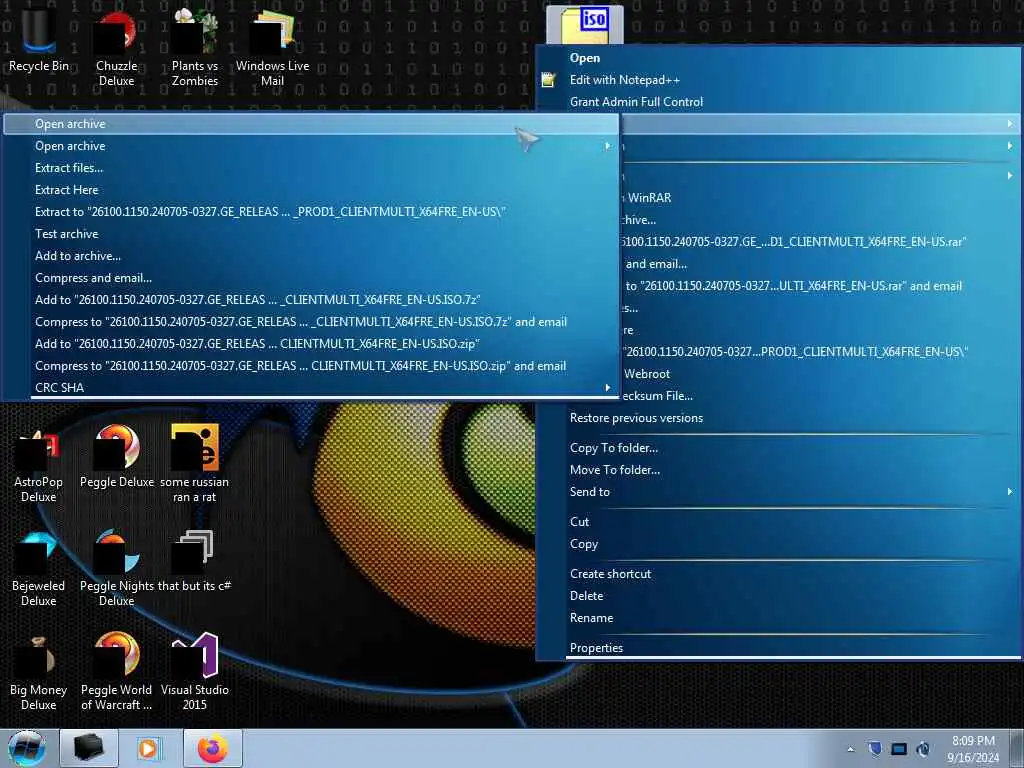The width and height of the screenshot is (1024, 768).
Task: Select the Chuzzle Deluxe desktop shortcut
Action: pos(116,47)
